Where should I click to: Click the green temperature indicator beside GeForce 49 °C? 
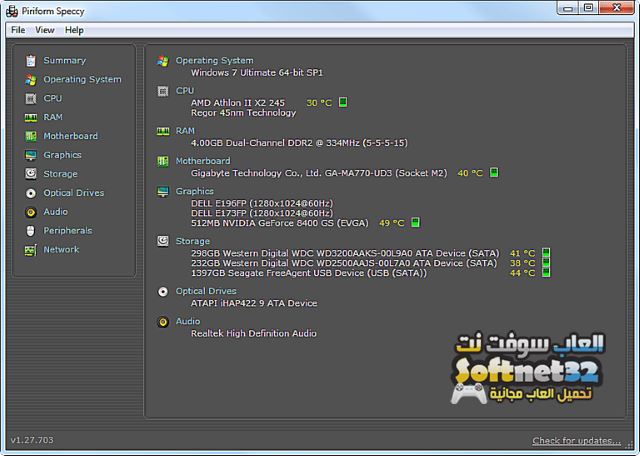(x=415, y=222)
